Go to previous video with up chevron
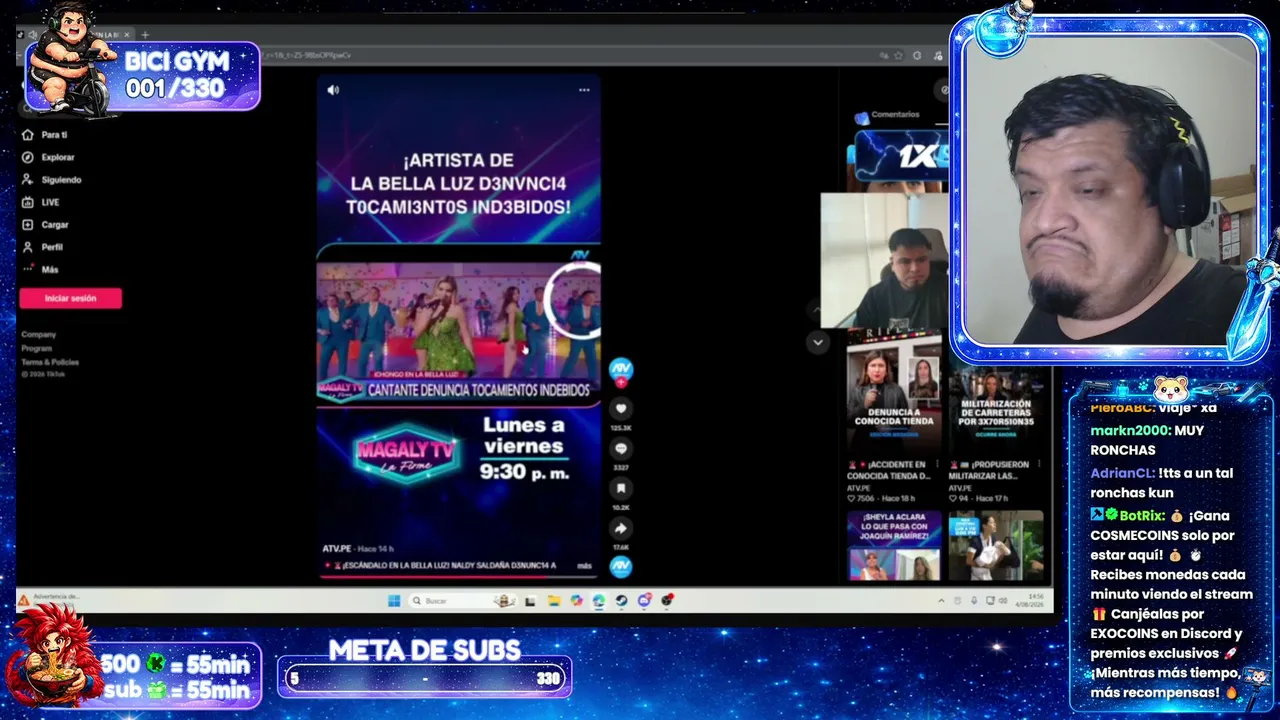 [x=817, y=310]
